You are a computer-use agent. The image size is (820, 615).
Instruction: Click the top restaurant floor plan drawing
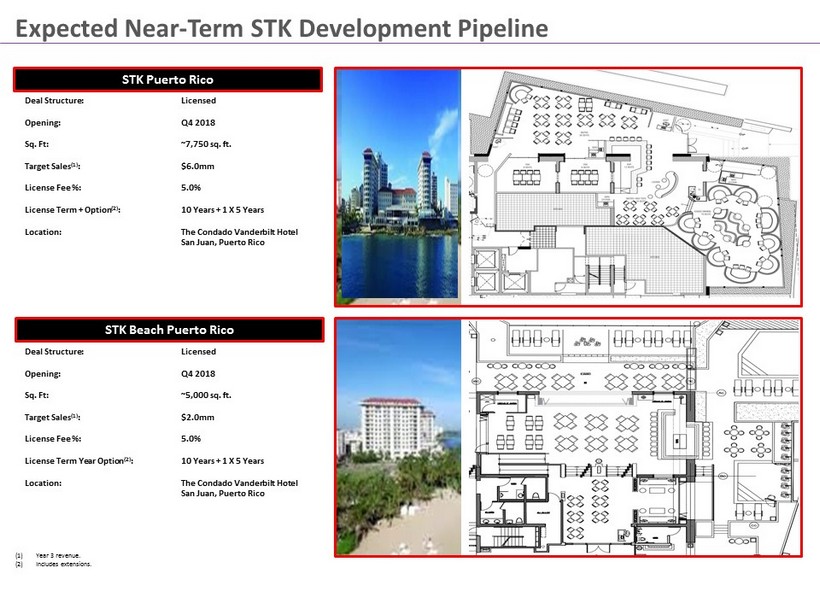[x=631, y=185]
